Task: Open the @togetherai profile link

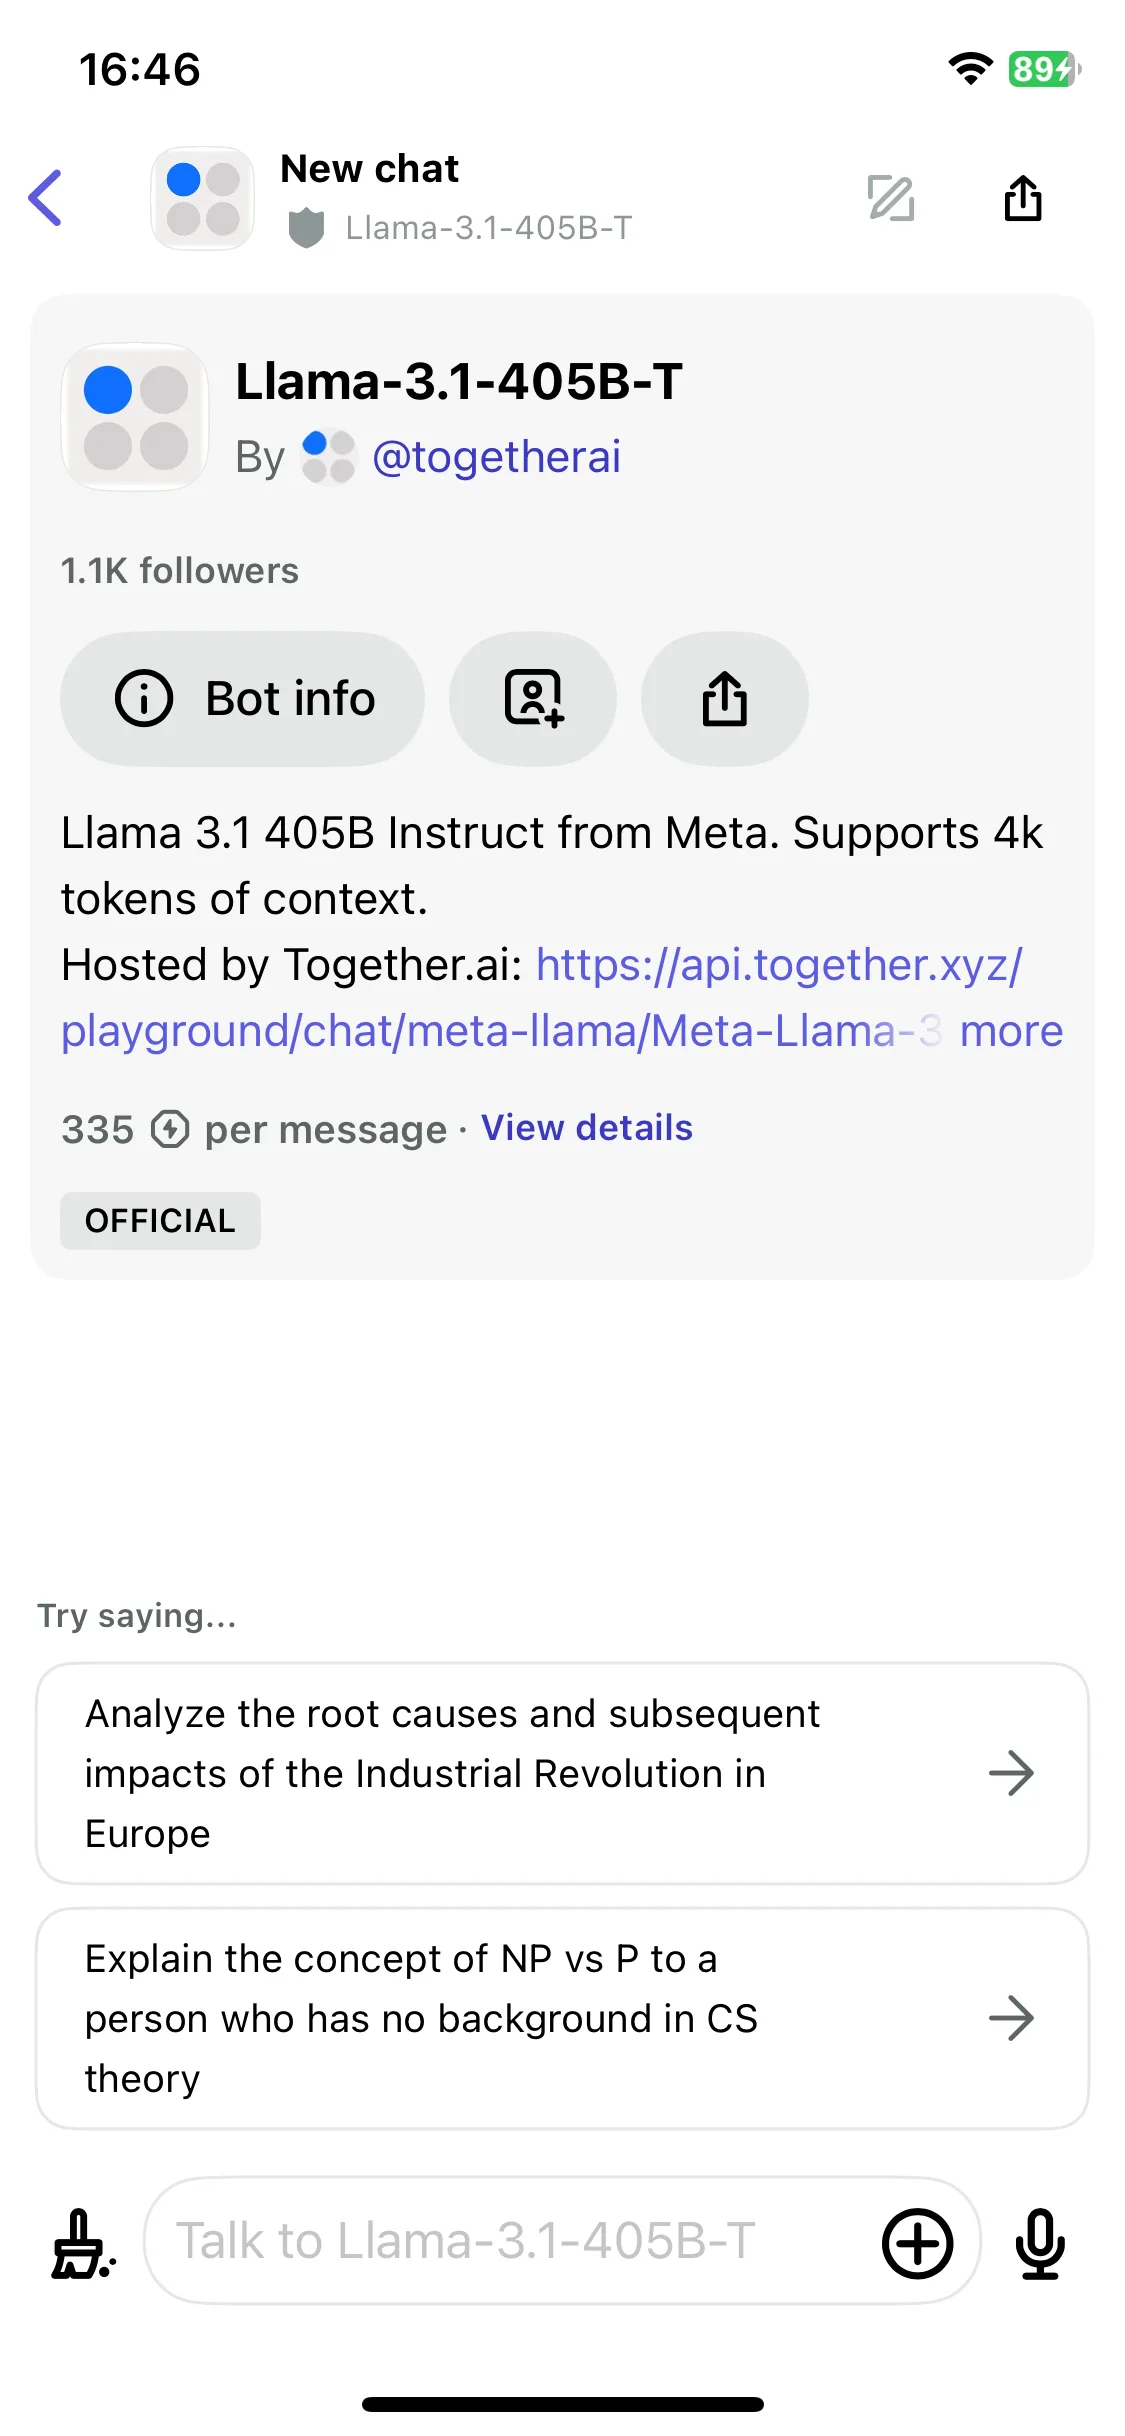Action: point(496,457)
